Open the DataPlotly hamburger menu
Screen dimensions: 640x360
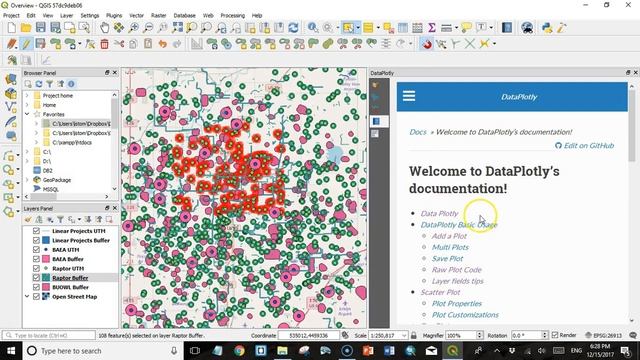click(x=409, y=96)
